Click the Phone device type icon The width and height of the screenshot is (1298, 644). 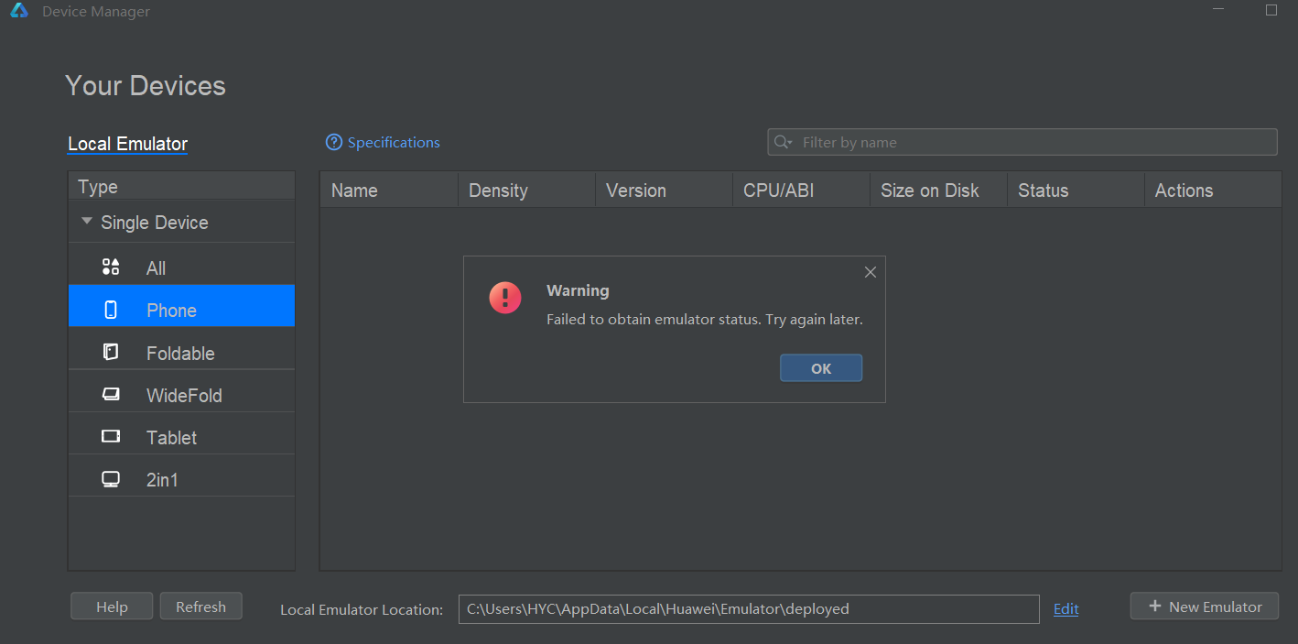(111, 310)
